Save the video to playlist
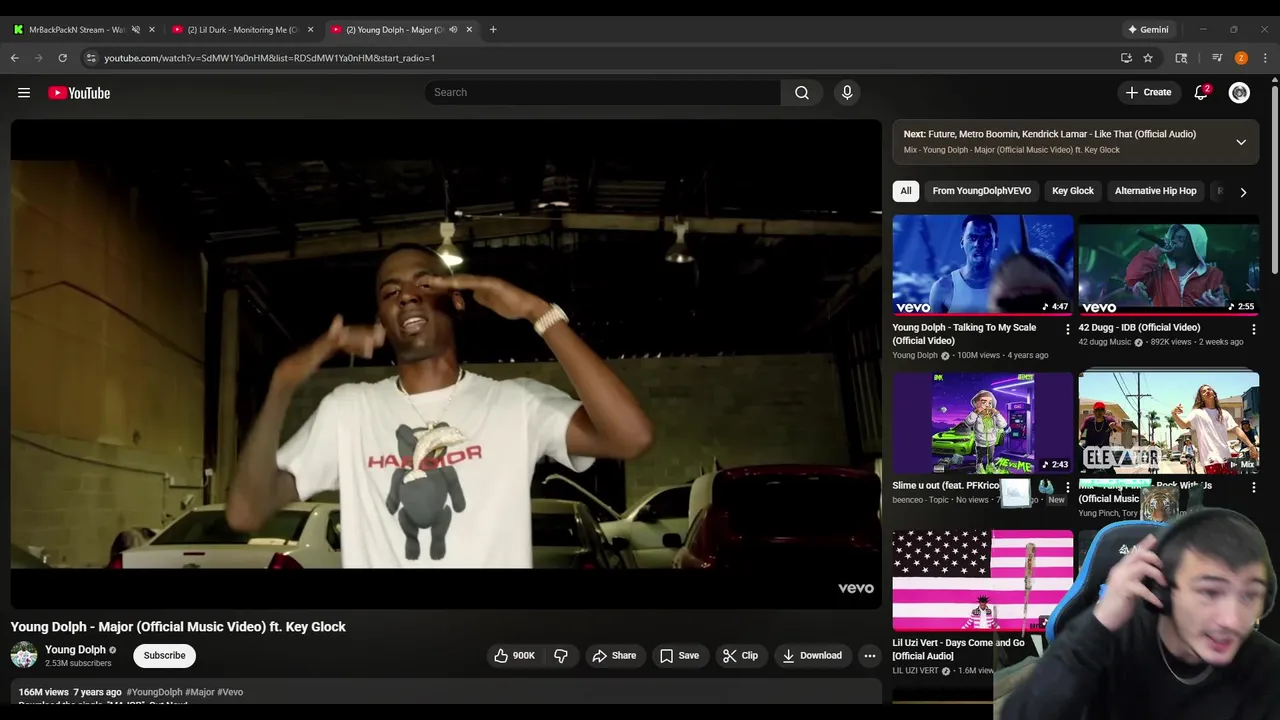 point(679,655)
